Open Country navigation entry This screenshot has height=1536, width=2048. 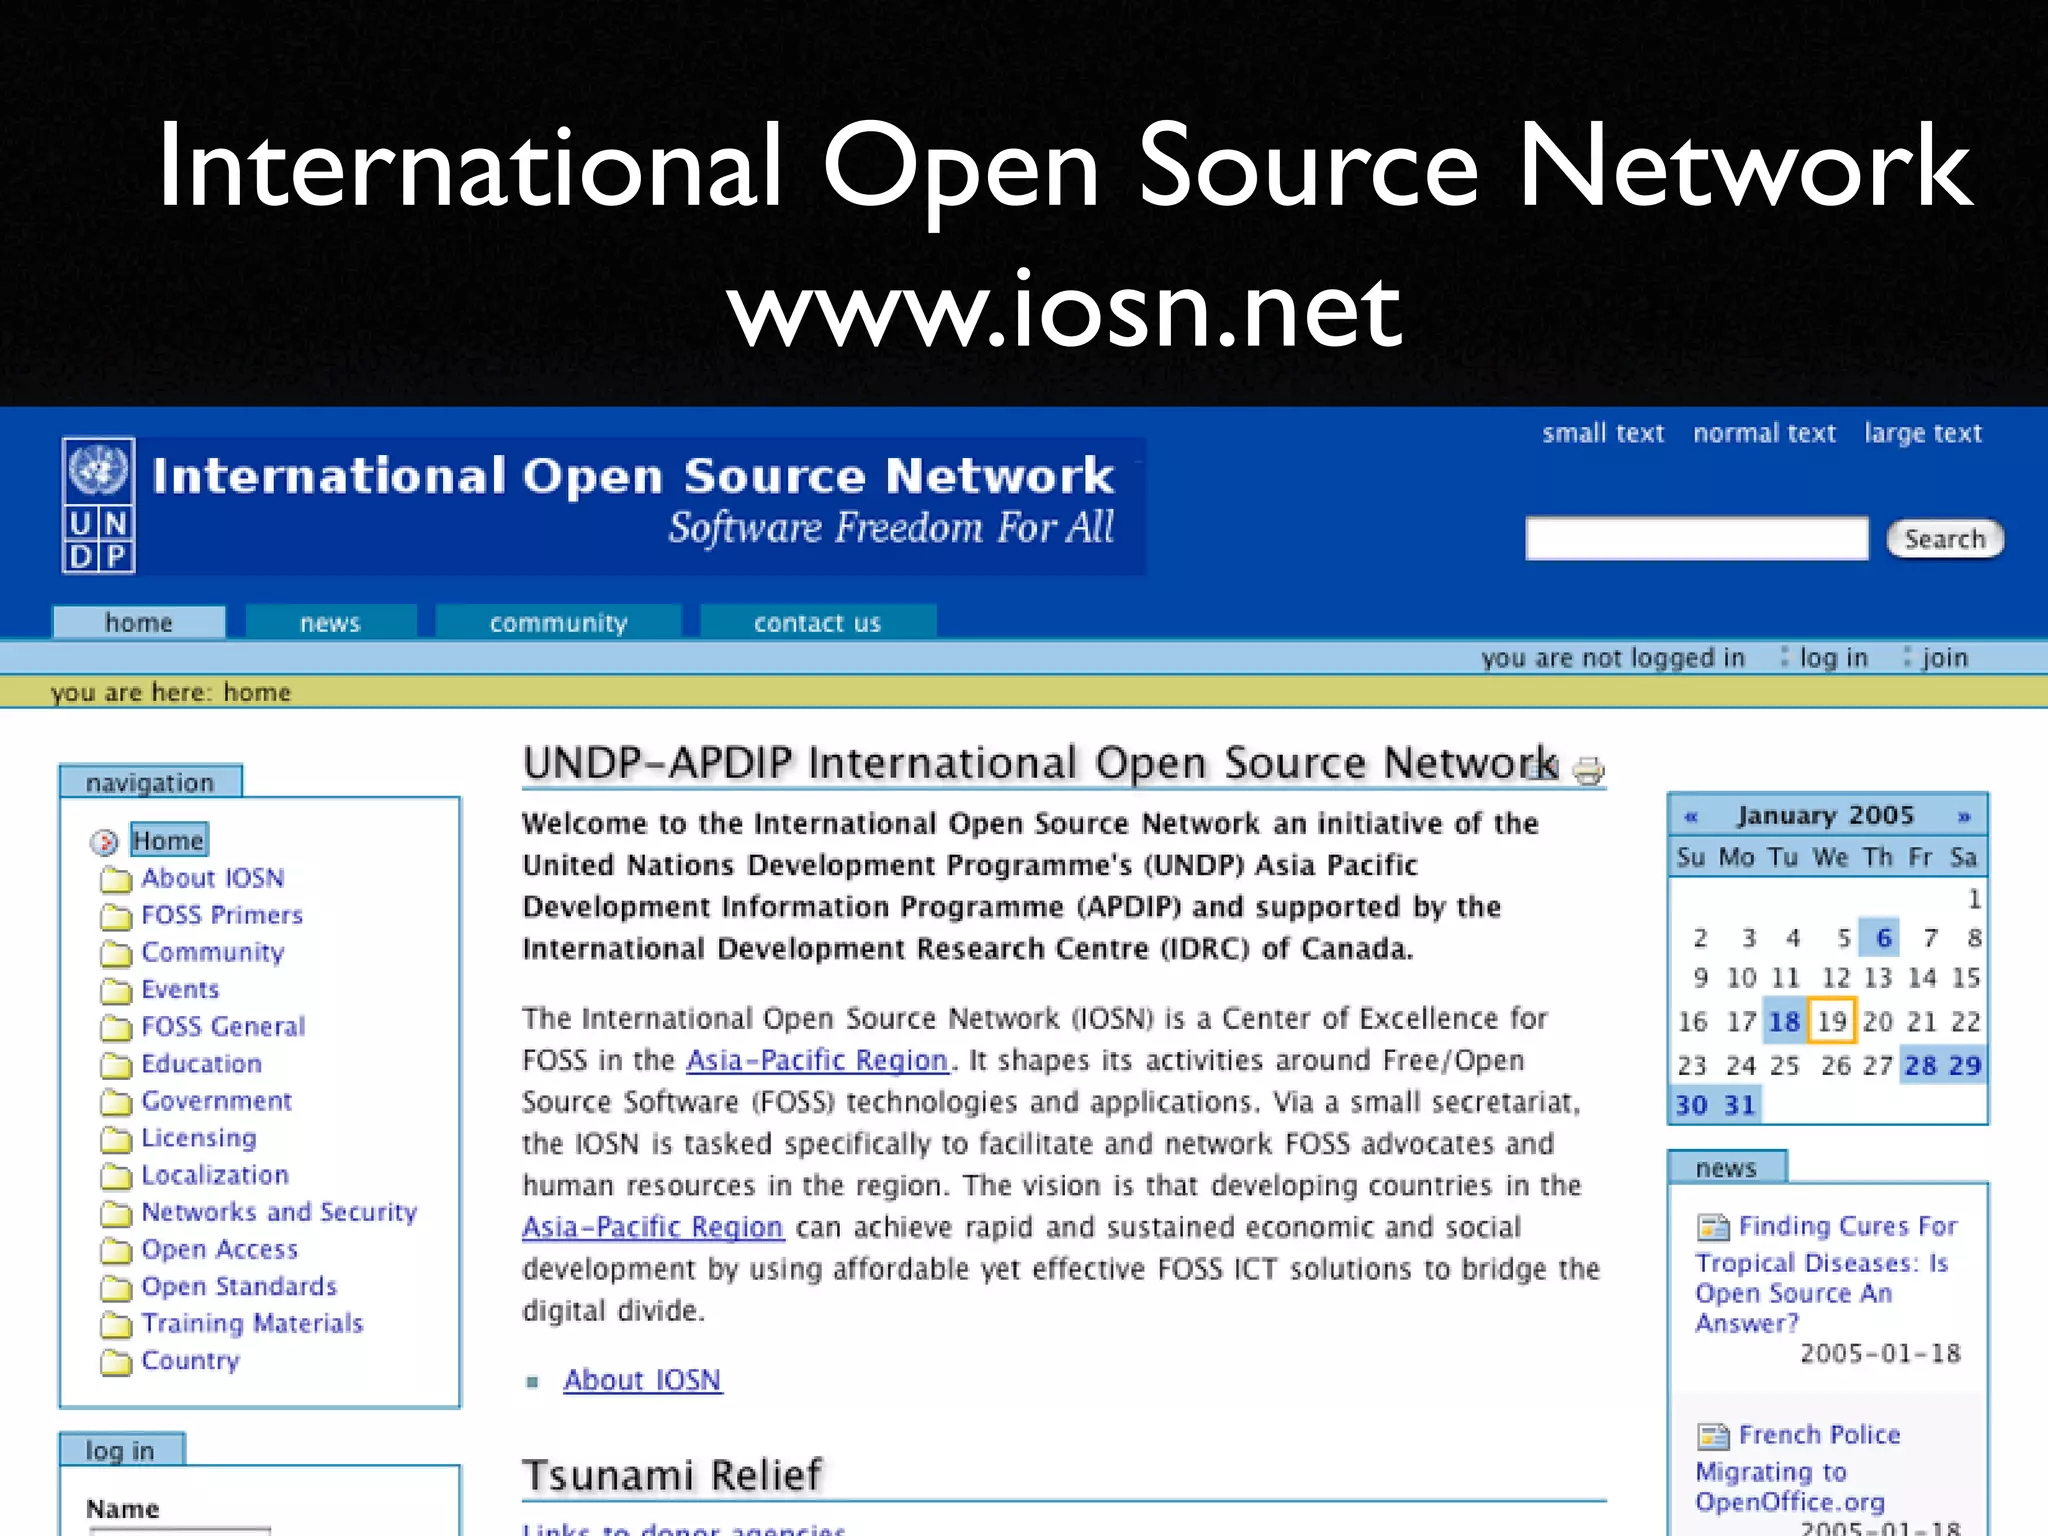coord(191,1360)
